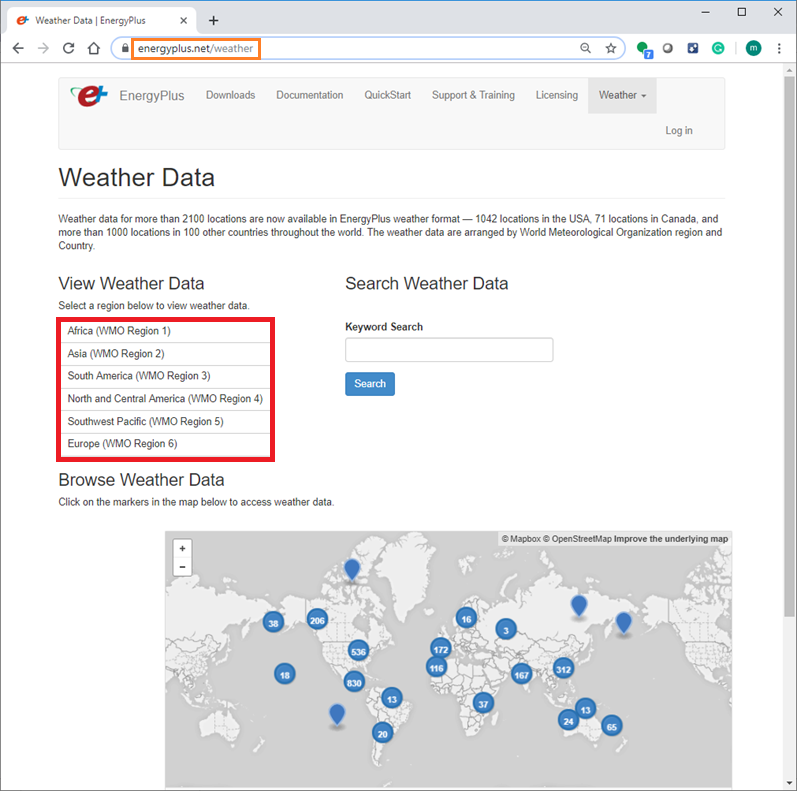Open the Chrome three-dot menu
Image resolution: width=797 pixels, height=791 pixels.
(x=779, y=48)
